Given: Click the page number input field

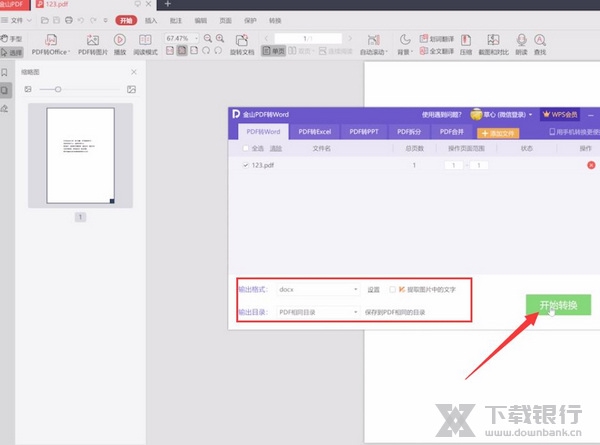Looking at the screenshot, I should [308, 38].
